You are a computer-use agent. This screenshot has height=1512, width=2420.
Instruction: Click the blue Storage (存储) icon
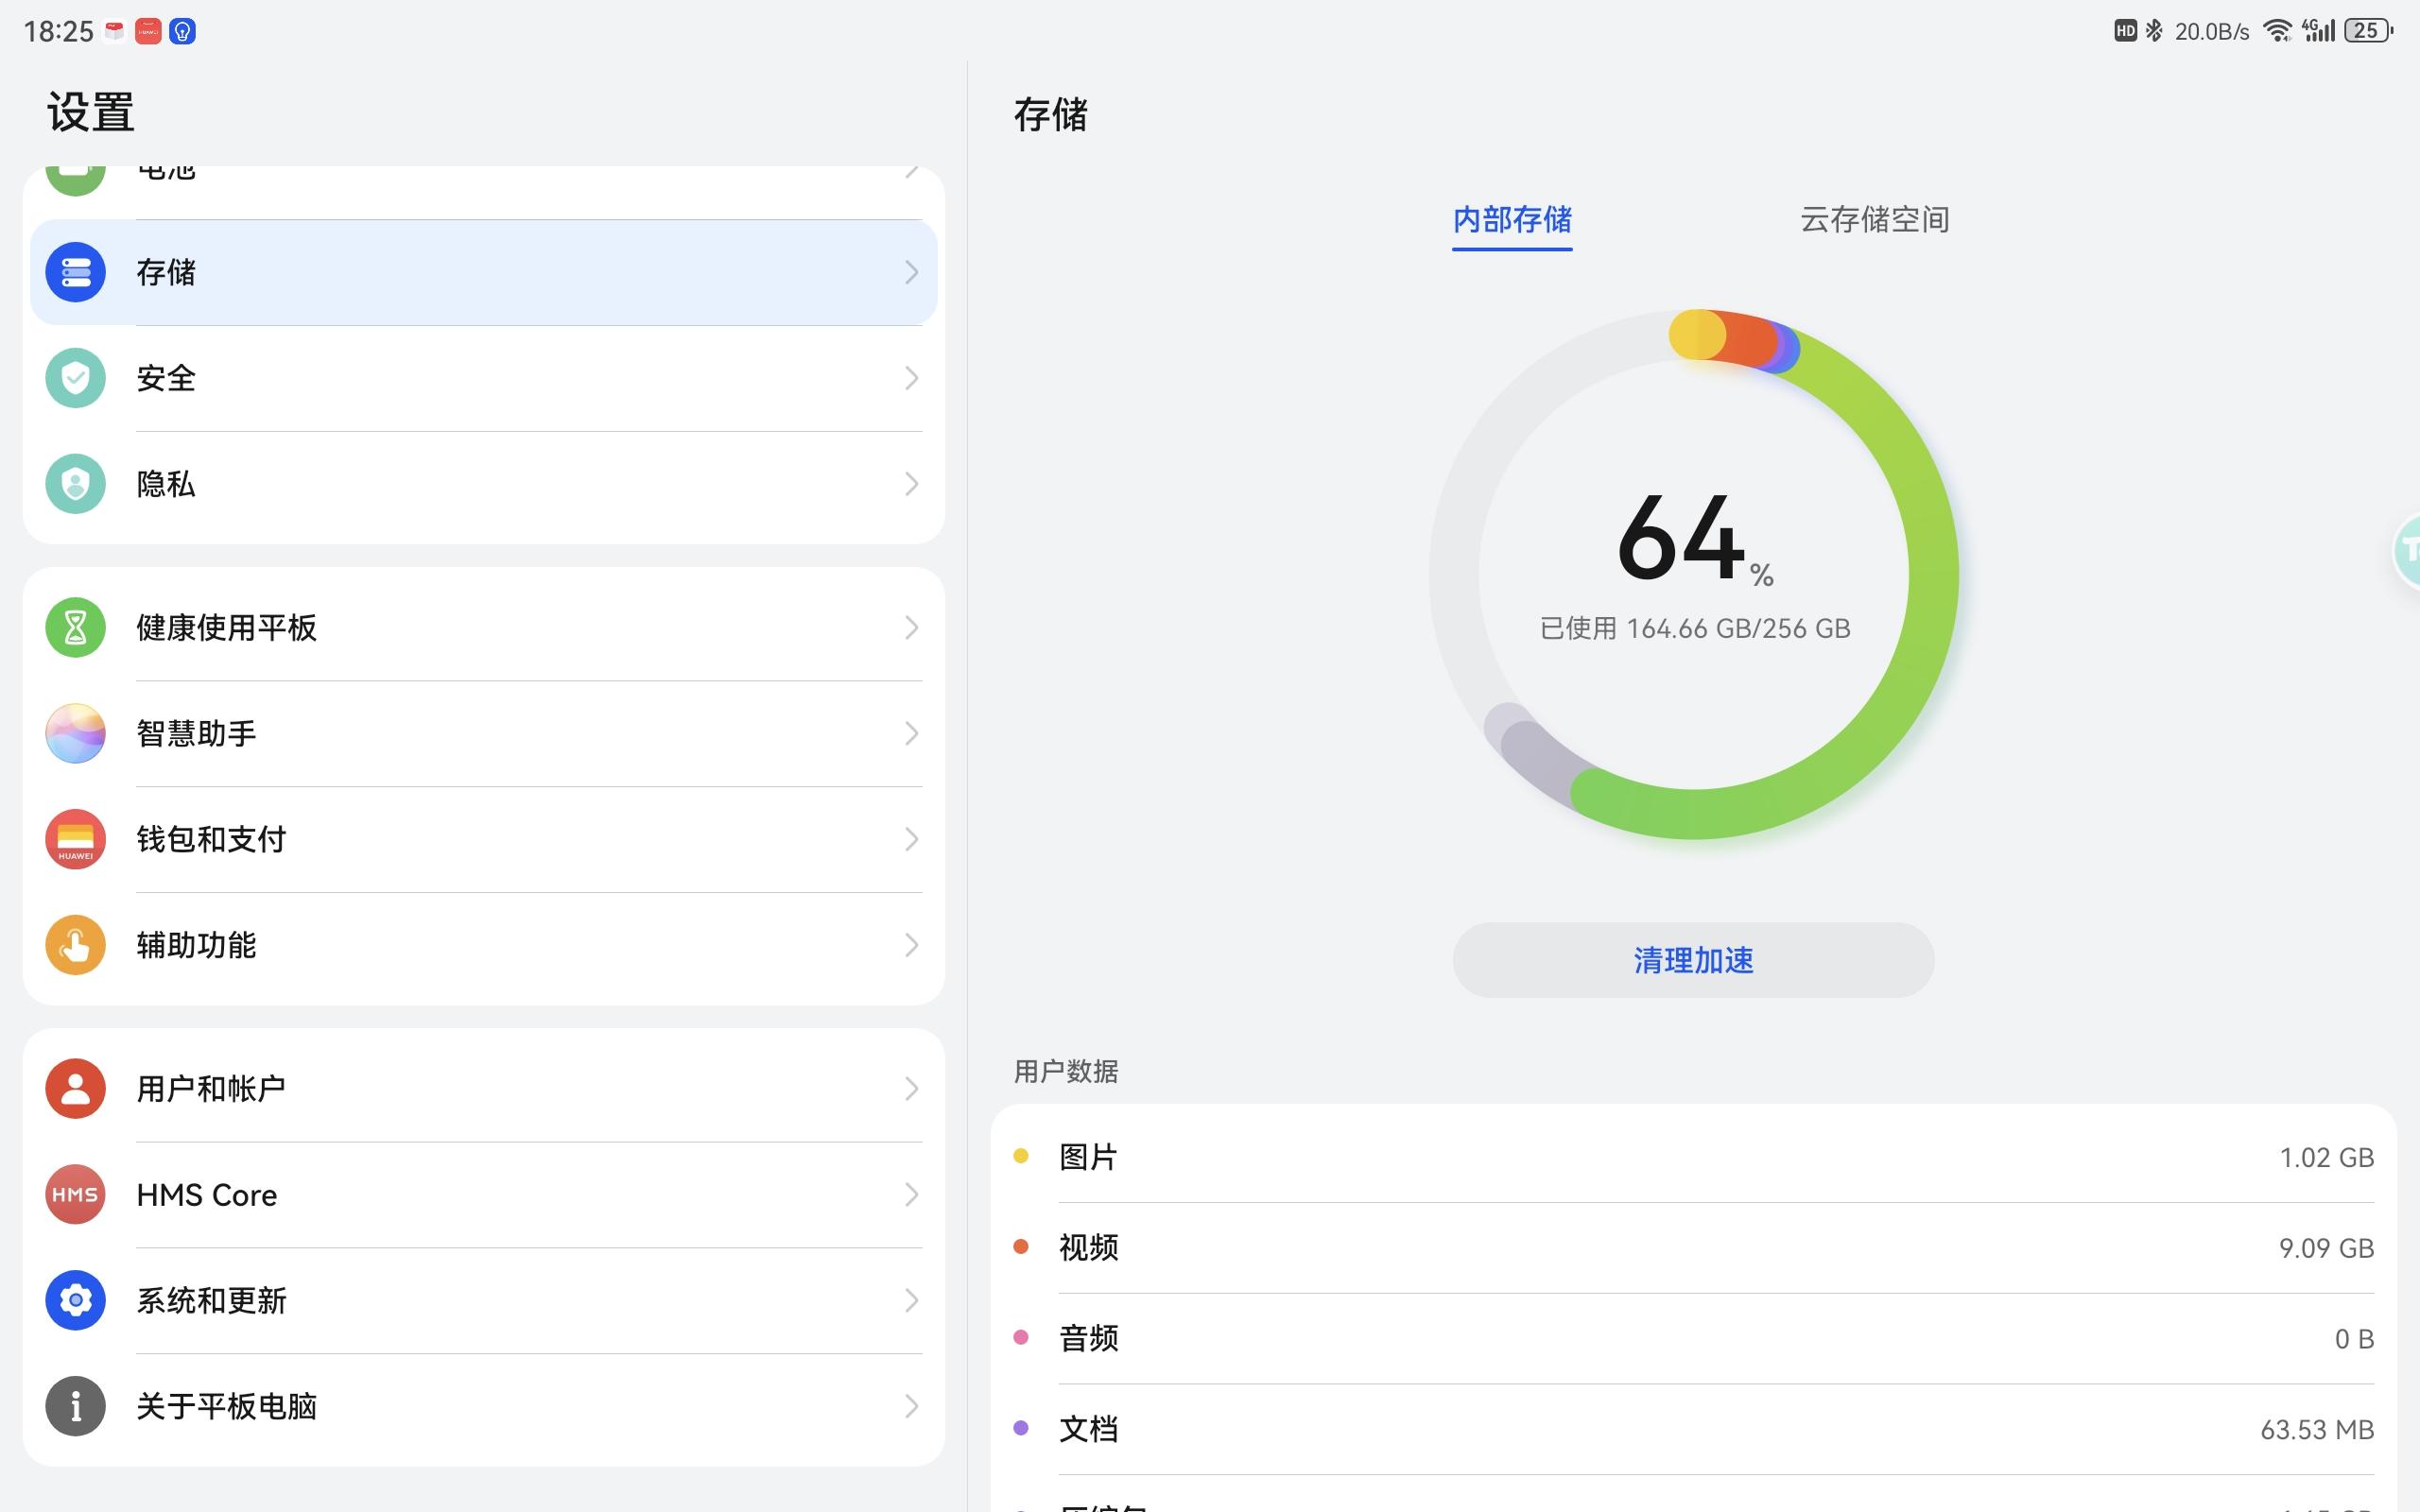pos(75,272)
